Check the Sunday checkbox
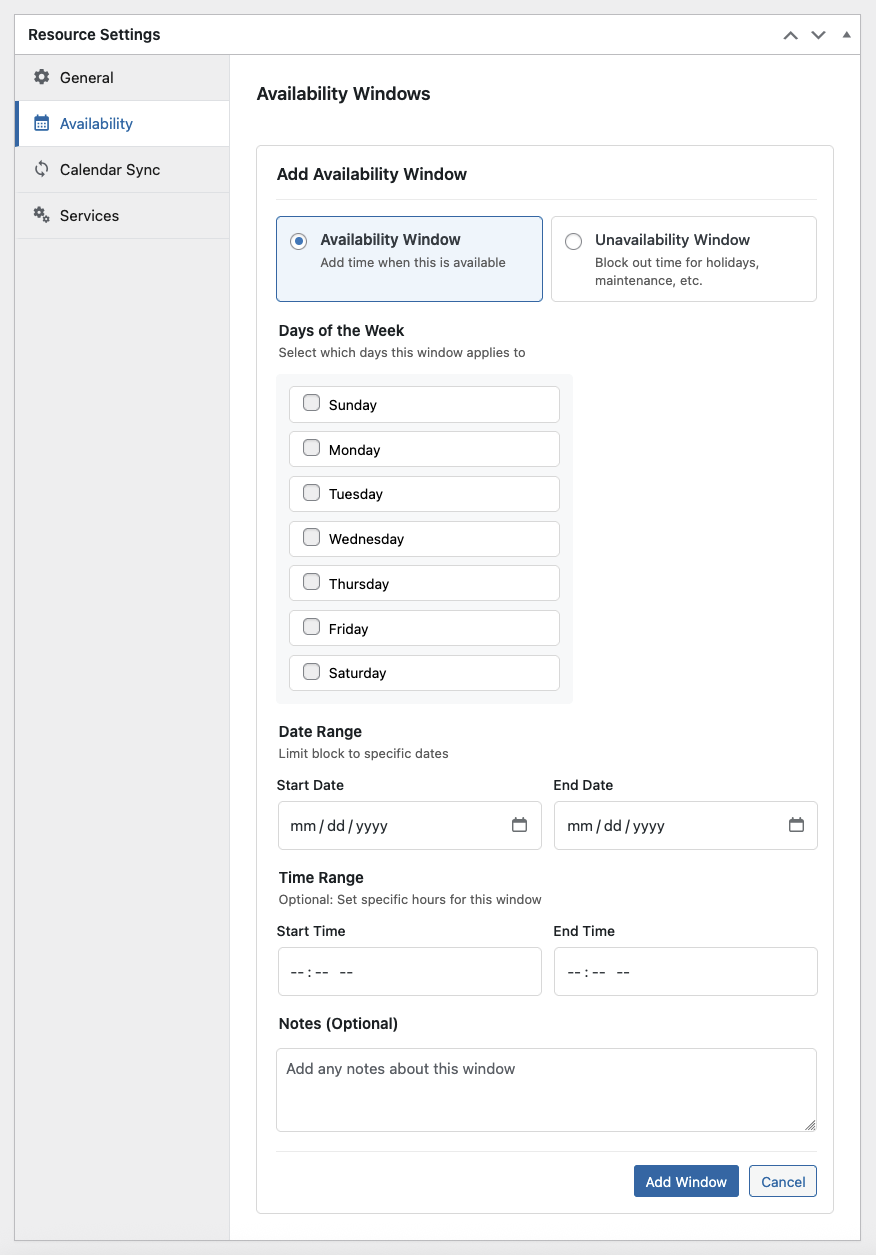 point(311,403)
